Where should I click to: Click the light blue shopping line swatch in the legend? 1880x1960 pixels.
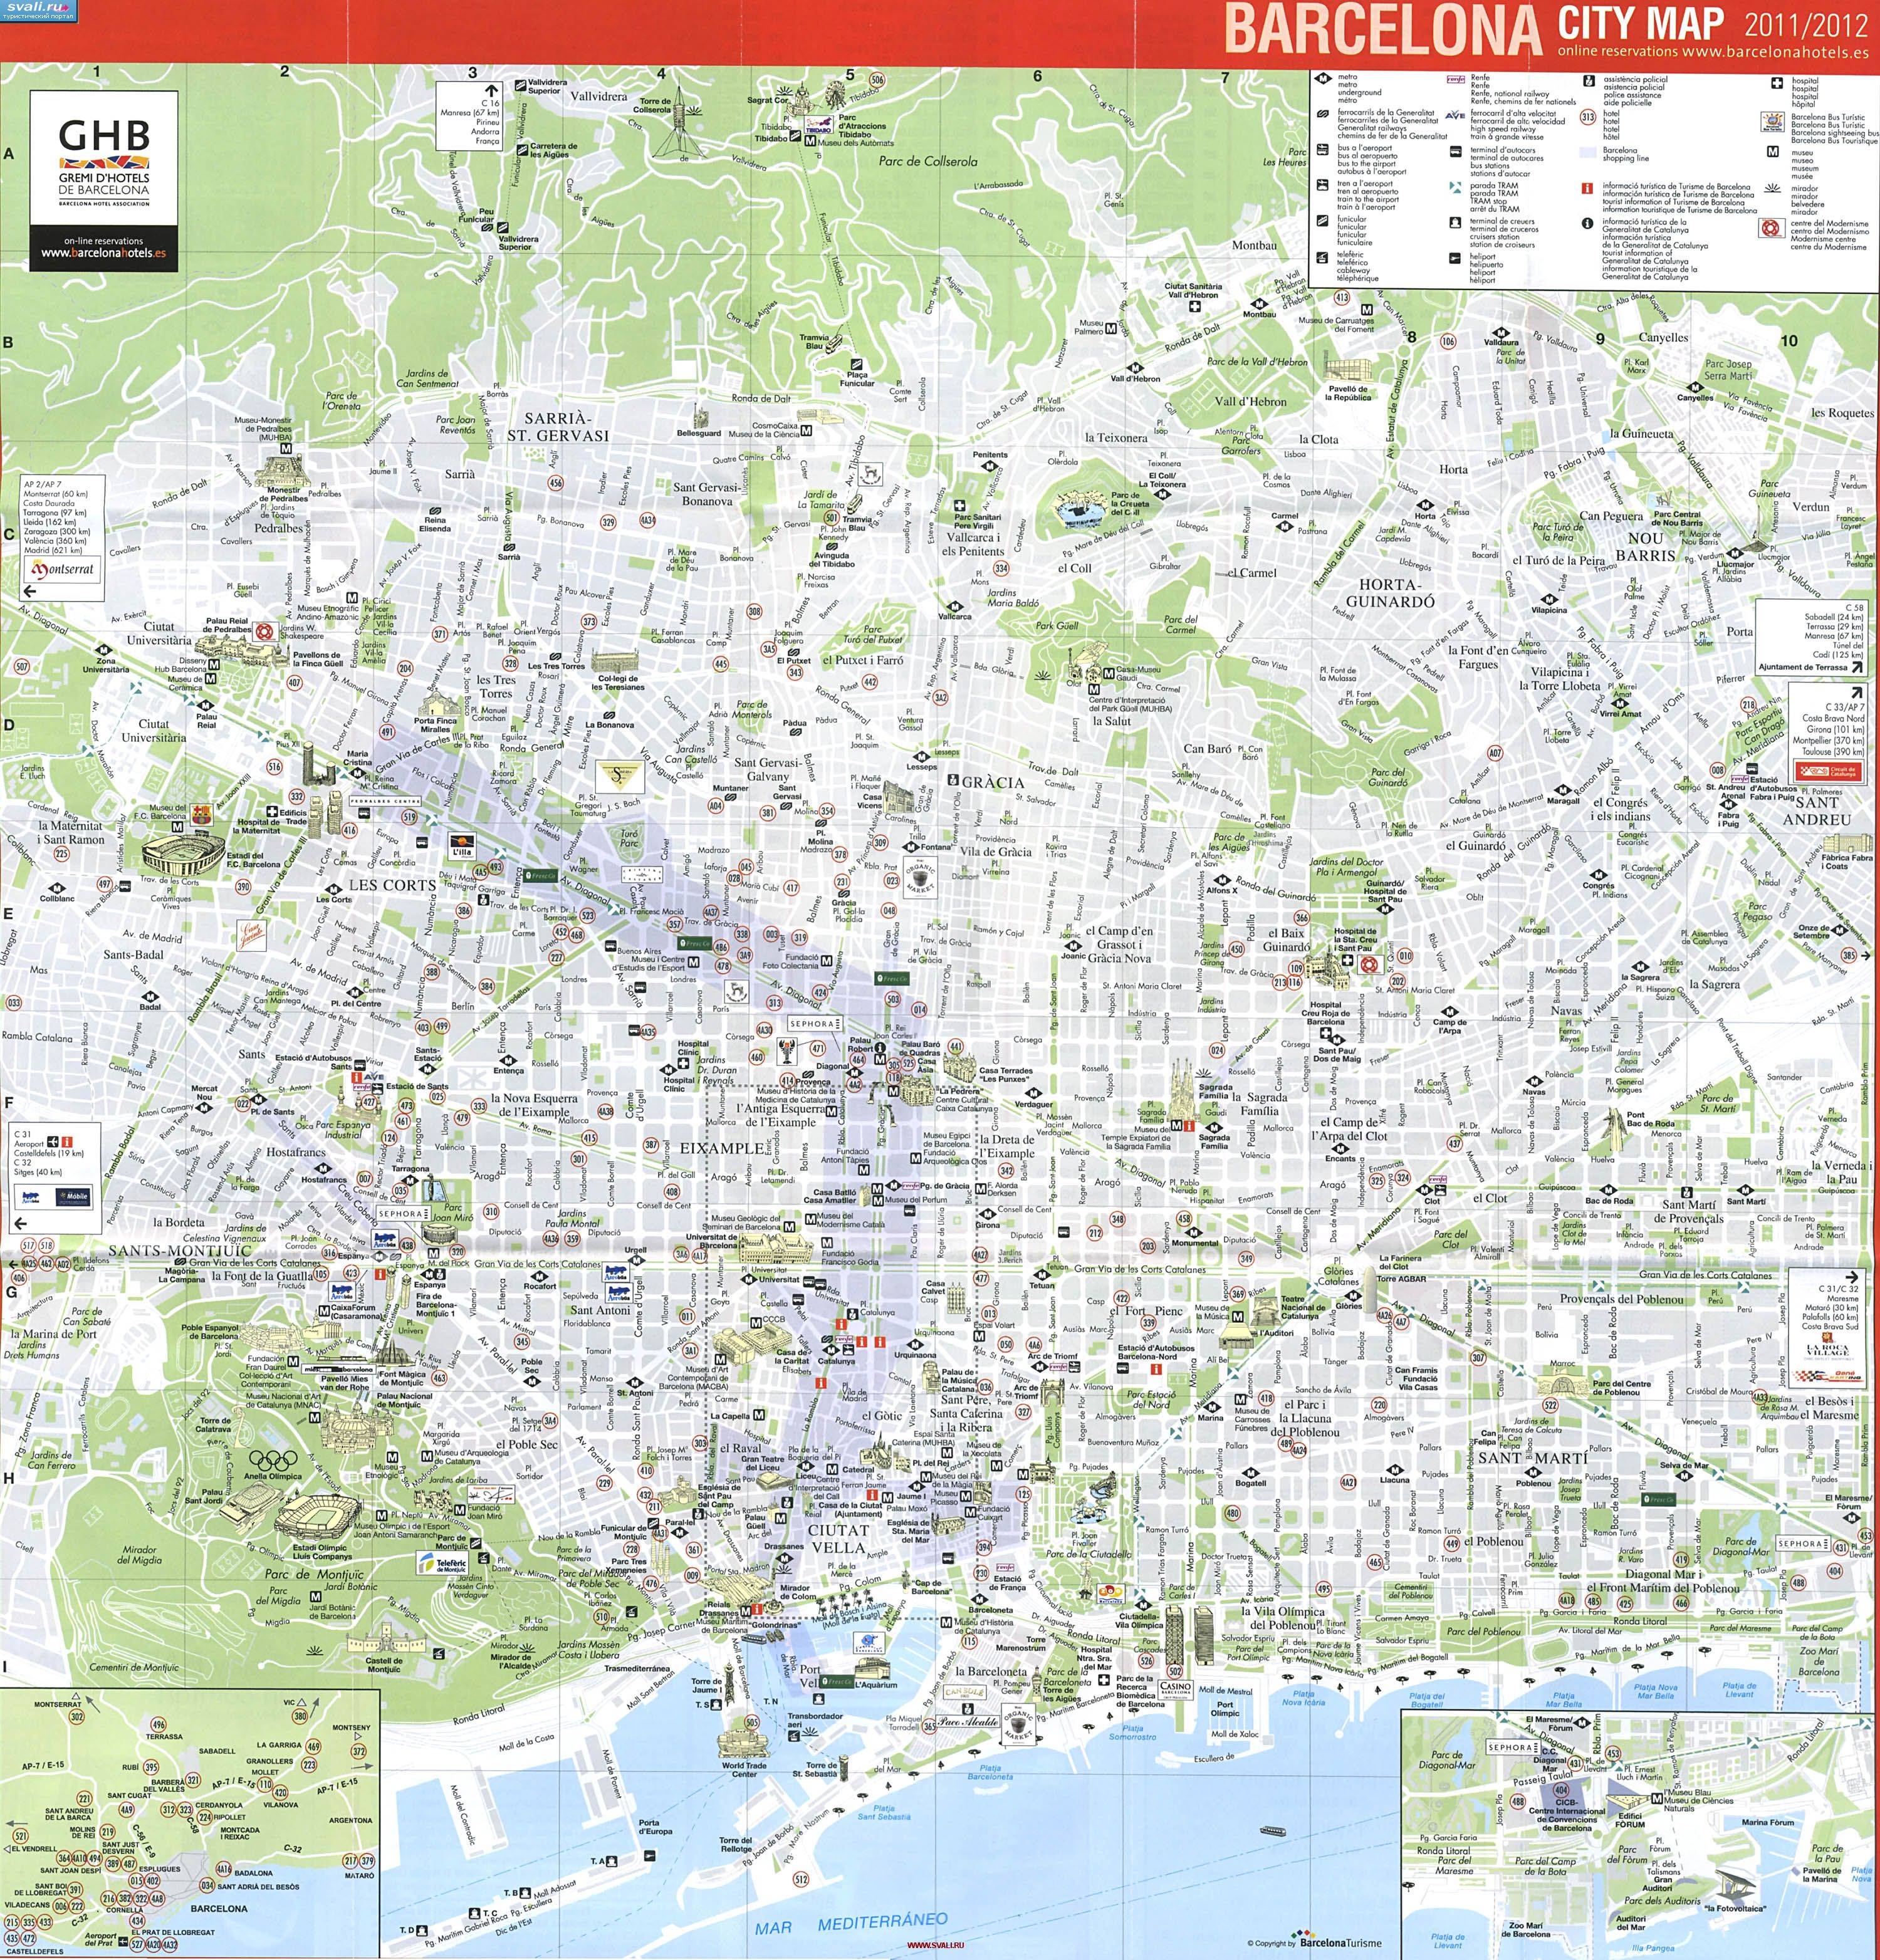[x=1588, y=153]
